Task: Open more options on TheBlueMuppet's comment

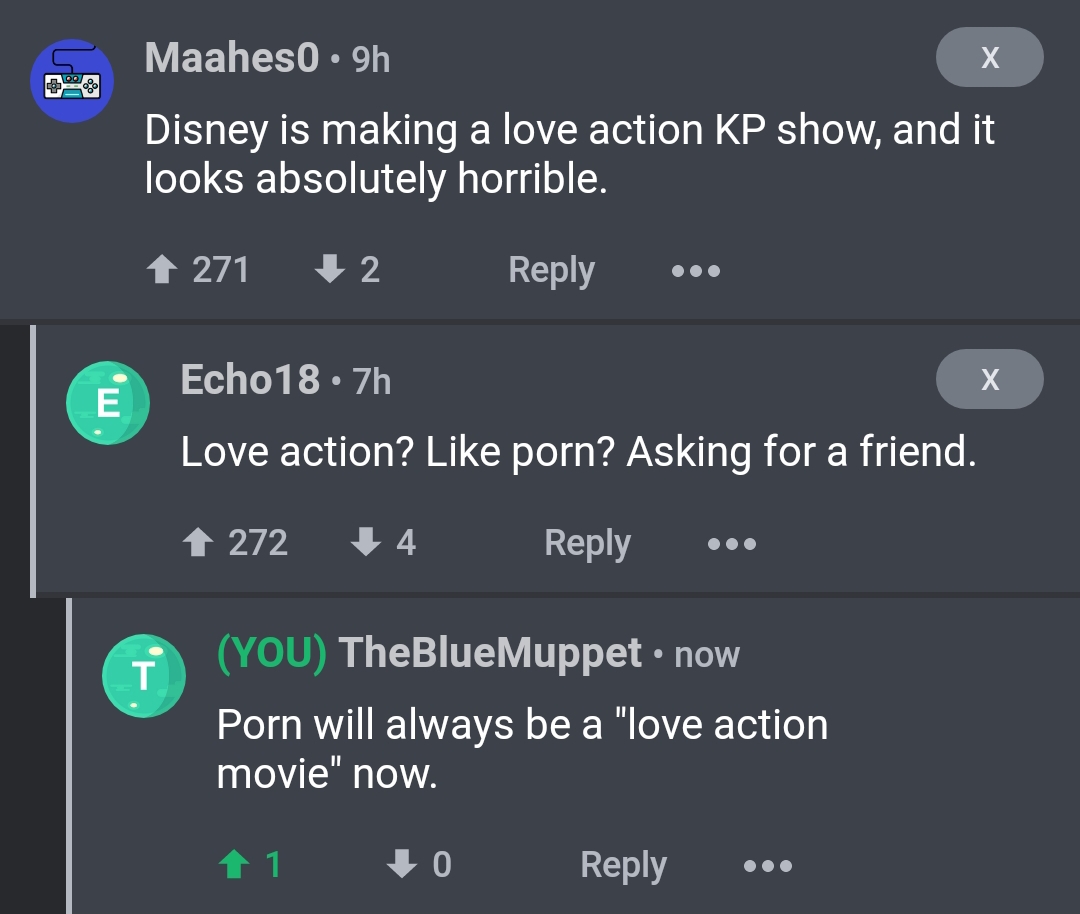Action: (x=767, y=866)
